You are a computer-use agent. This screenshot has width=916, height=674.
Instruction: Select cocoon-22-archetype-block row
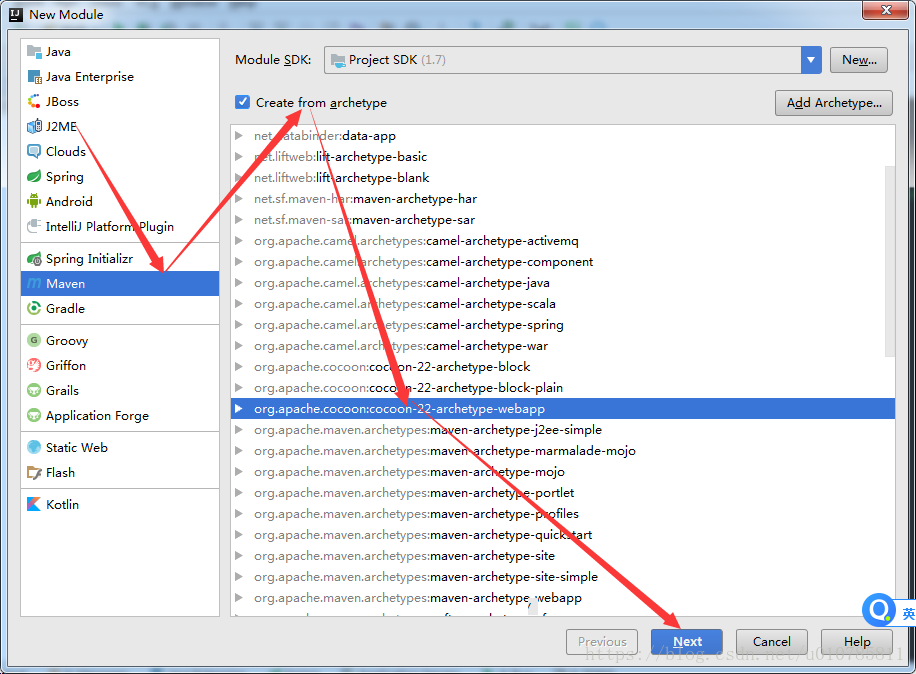tap(563, 366)
